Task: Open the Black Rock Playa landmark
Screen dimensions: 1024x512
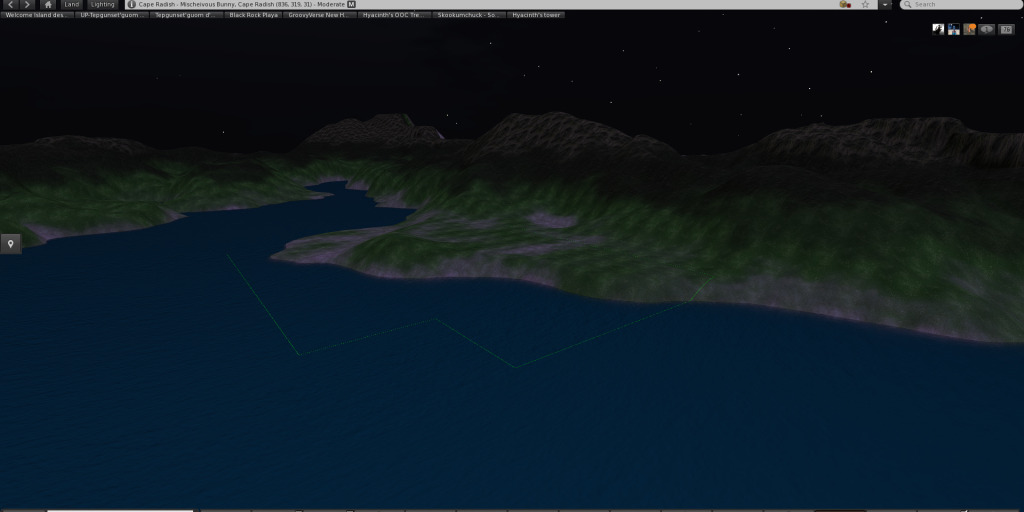Action: pos(253,16)
